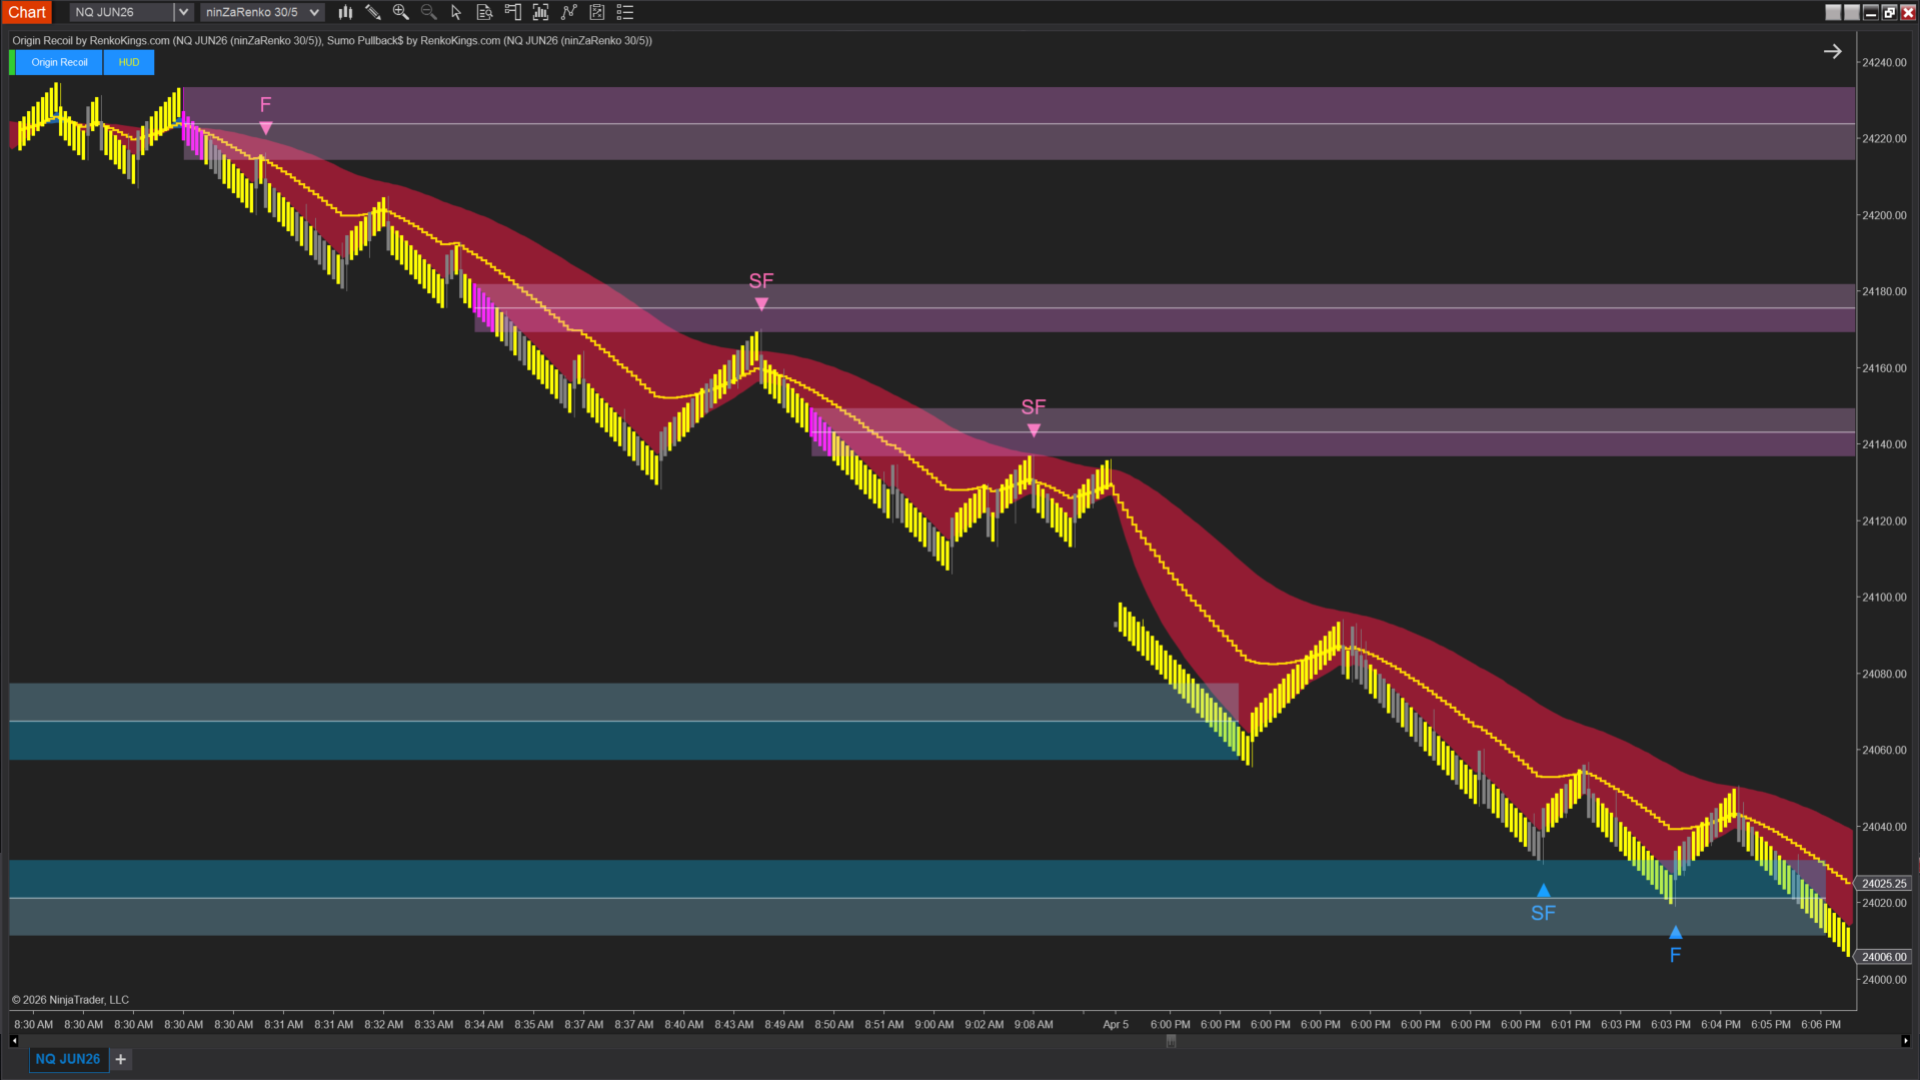1920x1080 pixels.
Task: Select the drawing tools pencil icon
Action: (373, 12)
